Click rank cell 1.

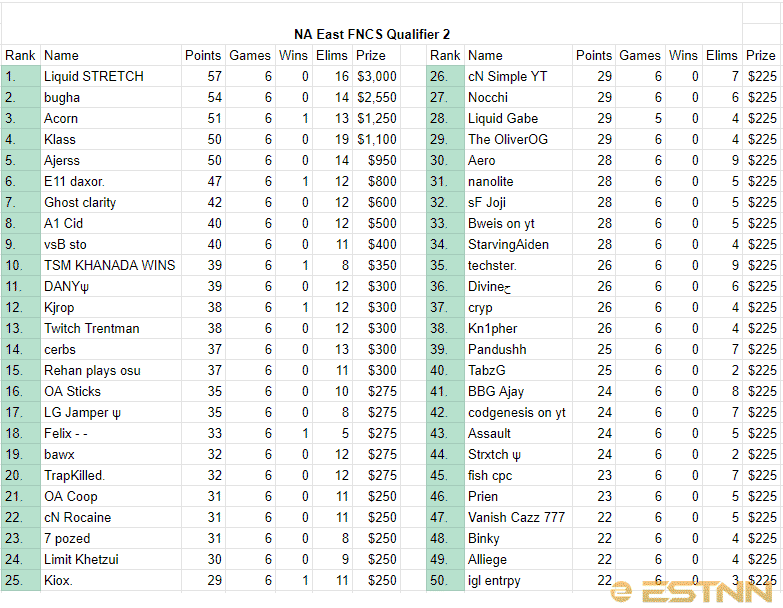click(x=21, y=76)
